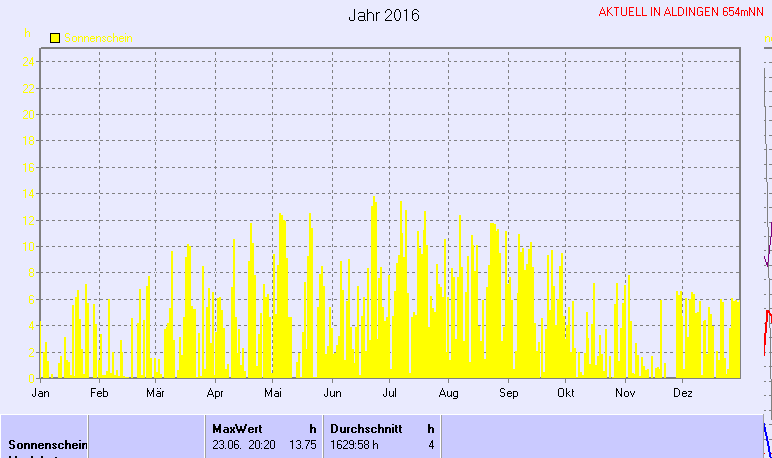Screen dimensions: 772x458
Task: Click the MaxWert column header
Action: 237,428
